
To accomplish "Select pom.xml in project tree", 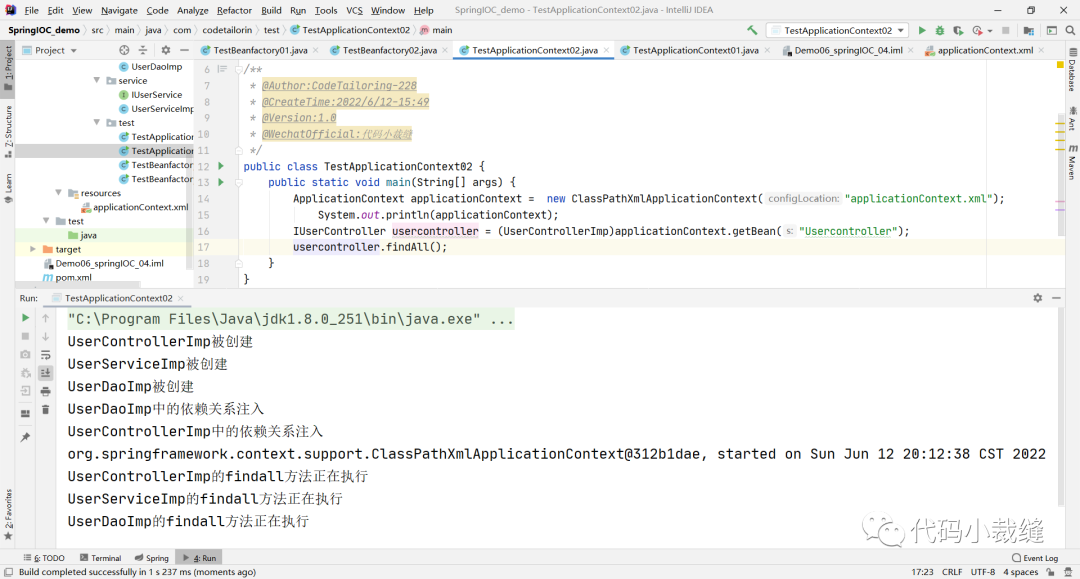I will pos(68,277).
